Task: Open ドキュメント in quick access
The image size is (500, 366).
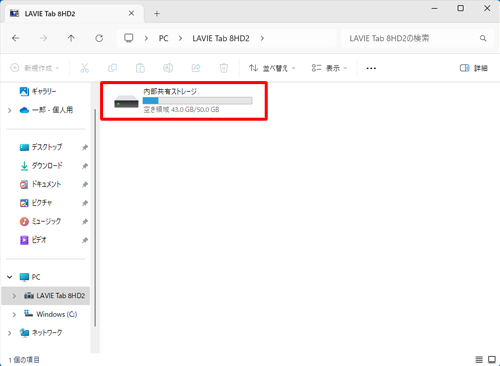Action: (40, 184)
